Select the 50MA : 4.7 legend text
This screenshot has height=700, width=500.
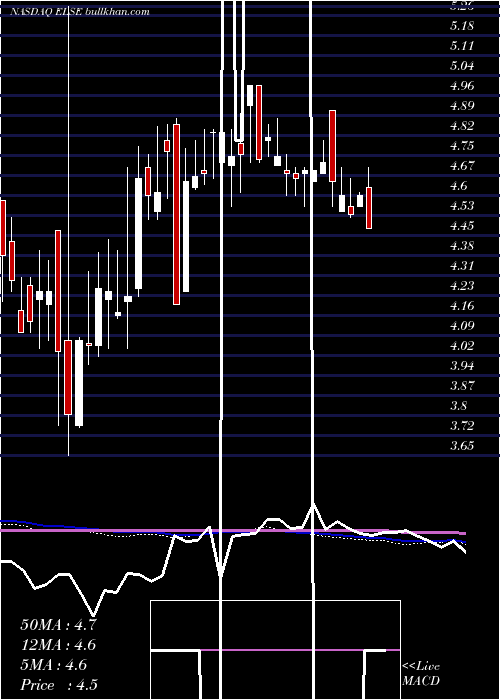click(x=58, y=625)
